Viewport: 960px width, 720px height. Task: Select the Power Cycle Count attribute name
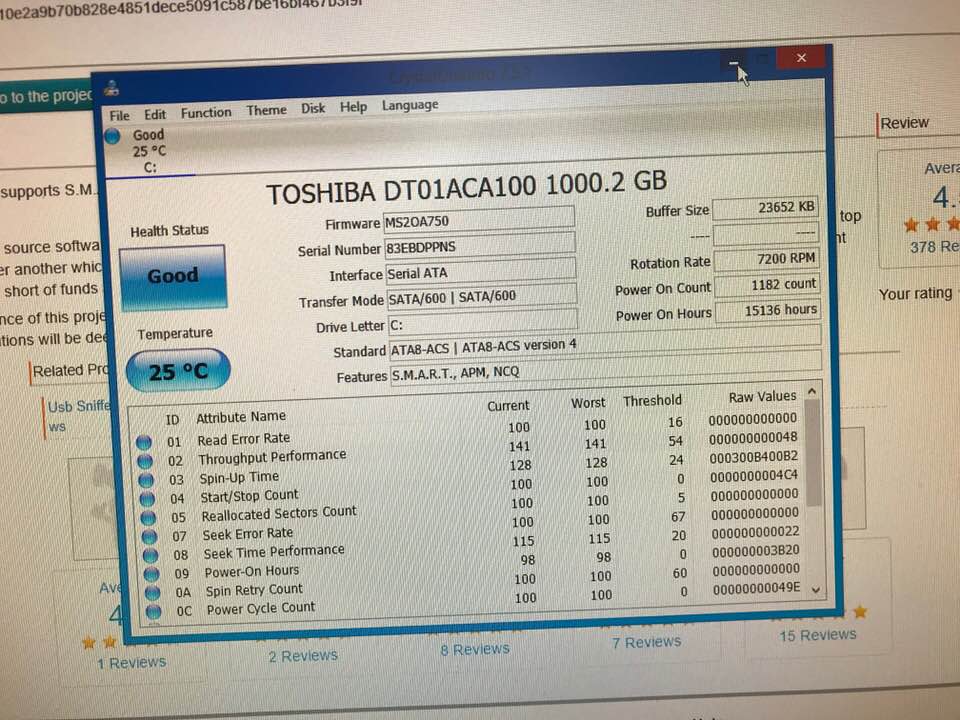[261, 609]
